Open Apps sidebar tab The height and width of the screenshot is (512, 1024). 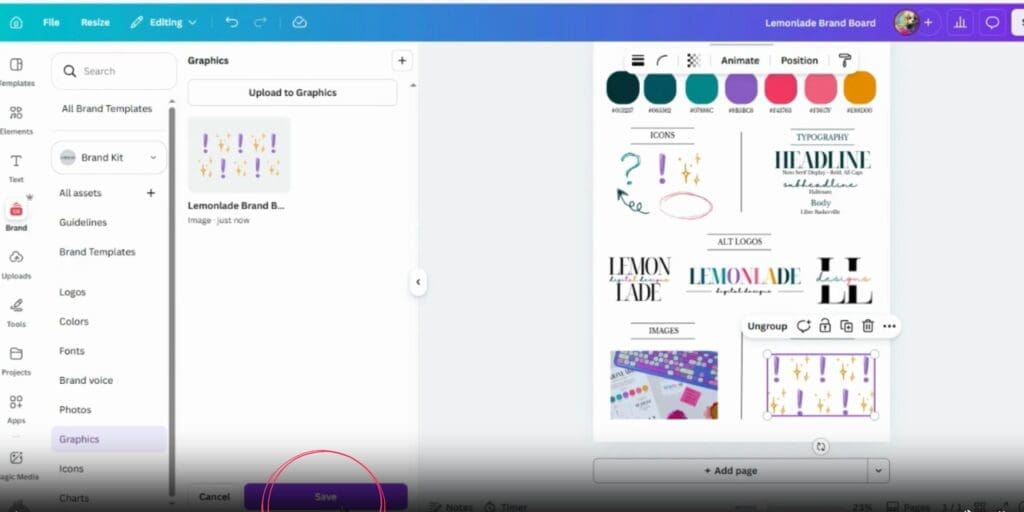[x=16, y=409]
